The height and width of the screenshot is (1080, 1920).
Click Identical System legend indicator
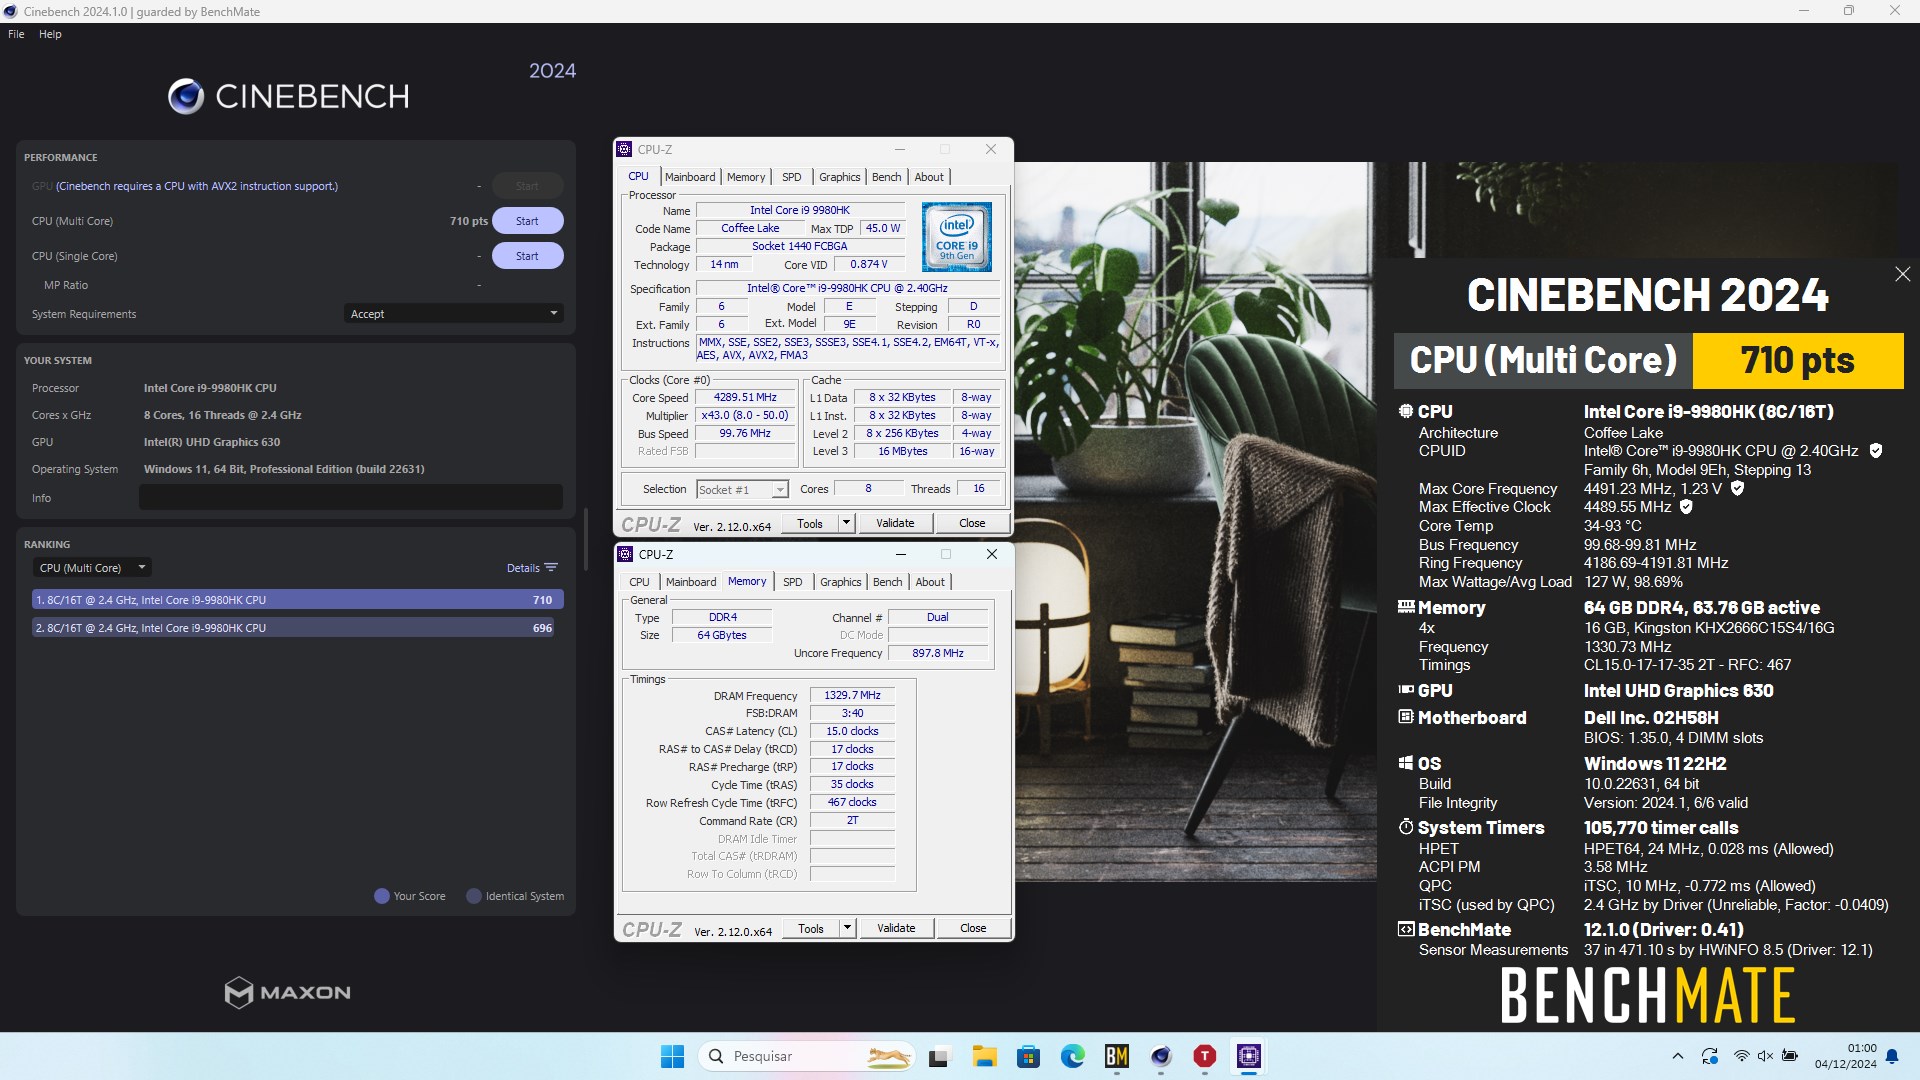click(x=474, y=896)
